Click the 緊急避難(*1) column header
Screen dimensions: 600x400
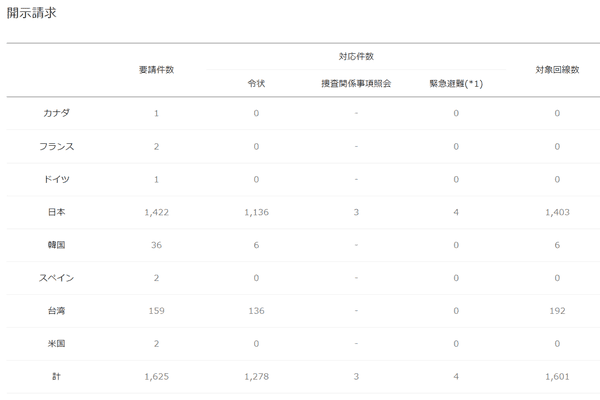point(456,83)
